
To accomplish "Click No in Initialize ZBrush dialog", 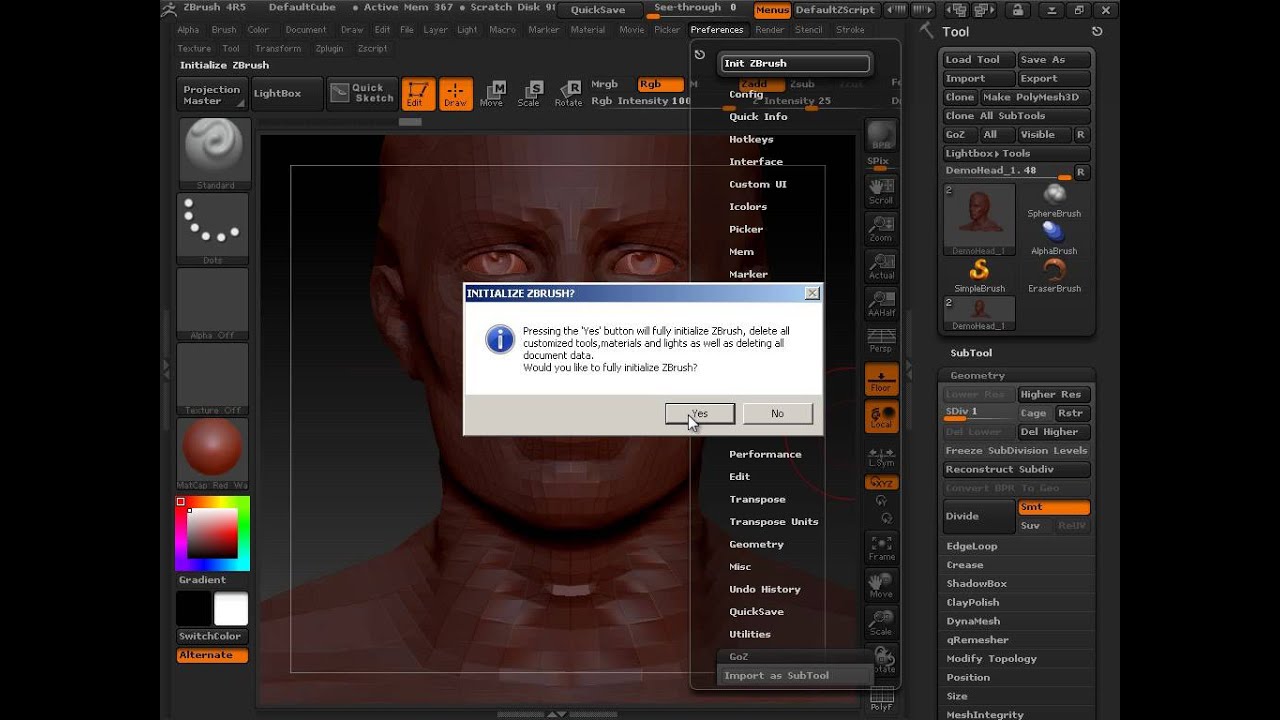I will click(x=777, y=413).
